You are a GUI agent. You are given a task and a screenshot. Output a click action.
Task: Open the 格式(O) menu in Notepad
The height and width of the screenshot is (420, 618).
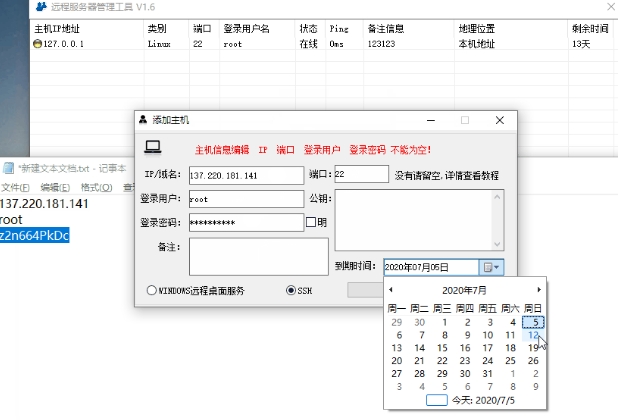point(96,187)
